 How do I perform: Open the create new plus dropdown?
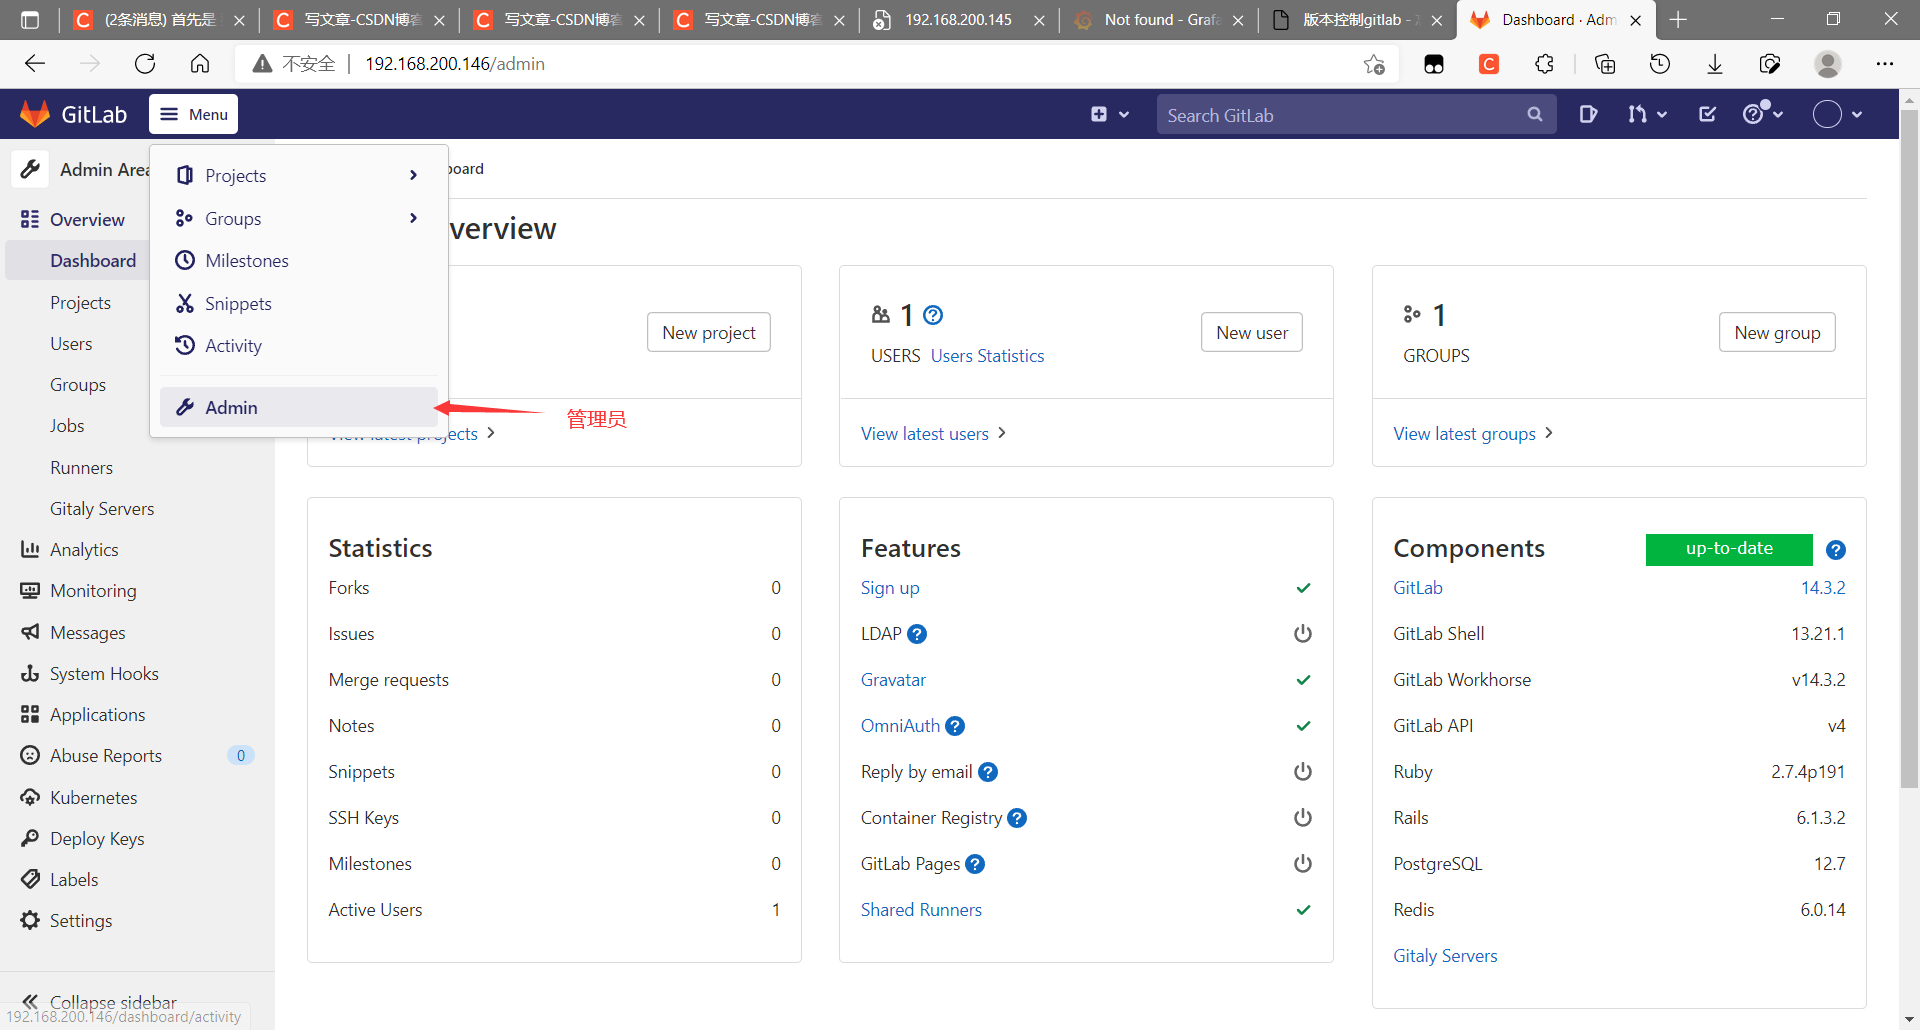[1110, 114]
